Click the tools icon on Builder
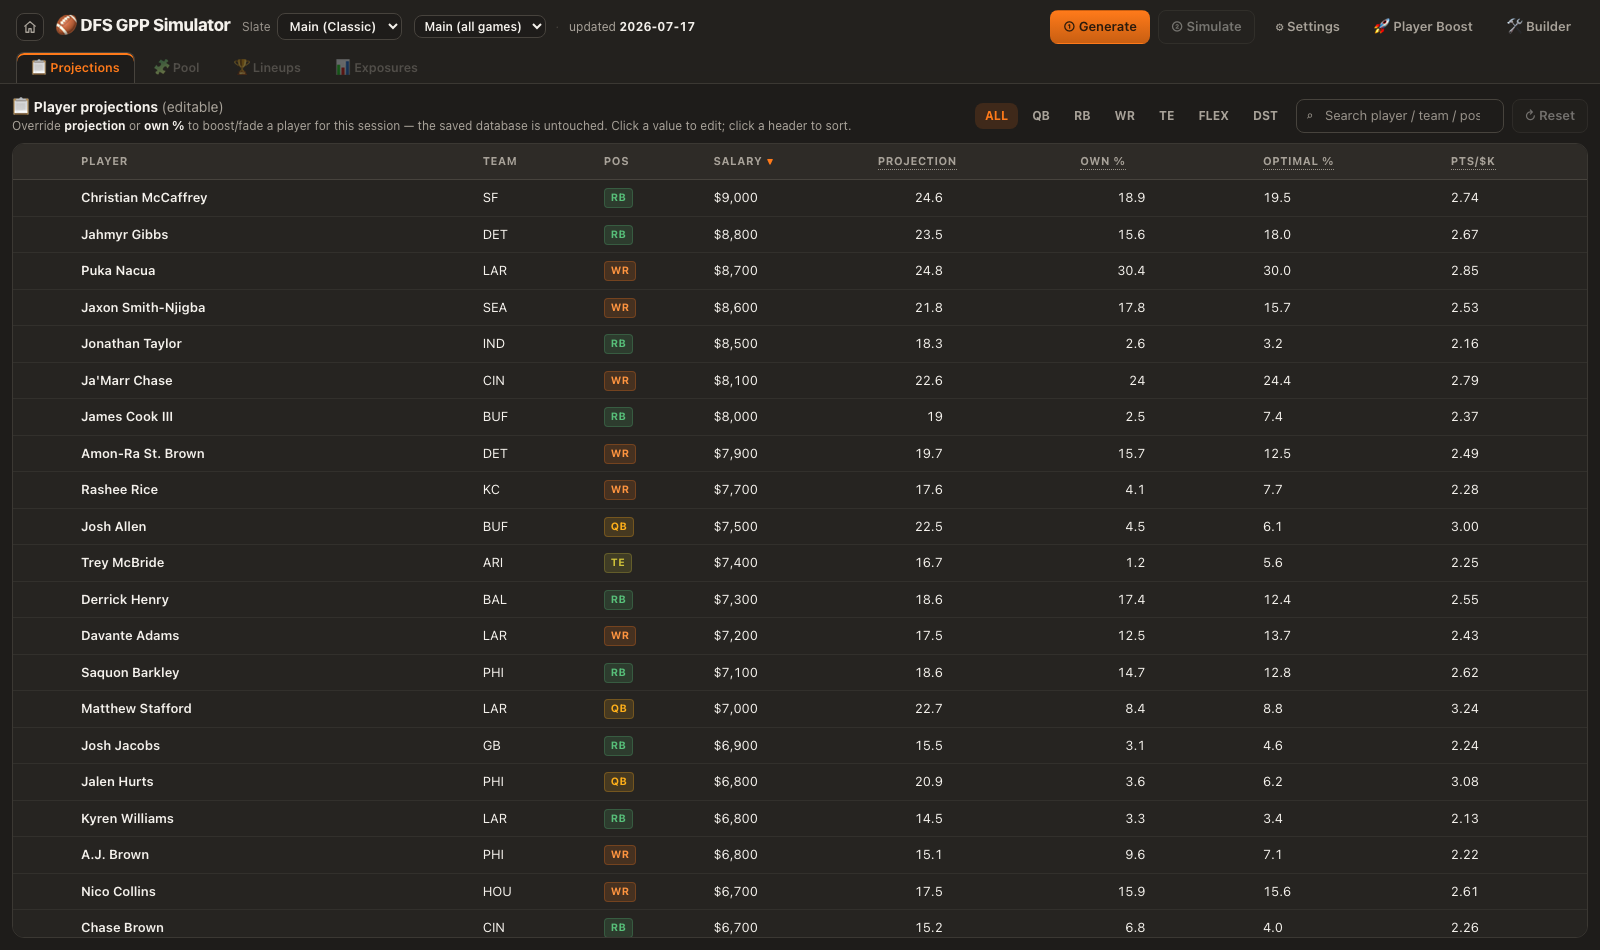 [1514, 26]
